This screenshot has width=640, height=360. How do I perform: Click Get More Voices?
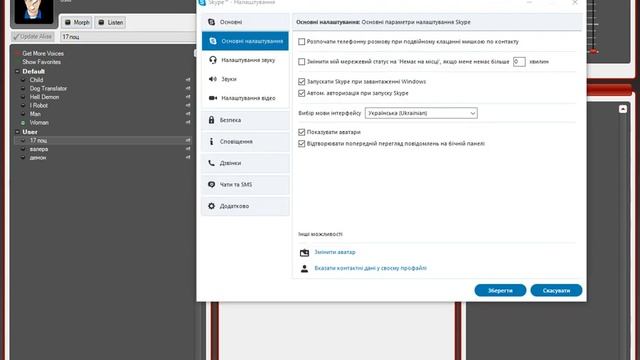(x=43, y=53)
